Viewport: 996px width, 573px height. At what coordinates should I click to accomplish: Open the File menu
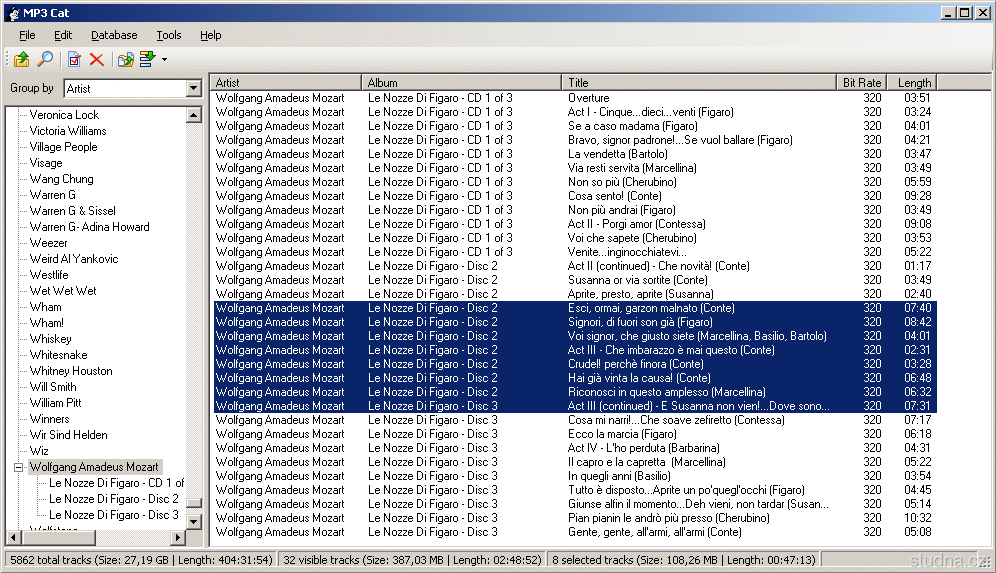click(27, 35)
